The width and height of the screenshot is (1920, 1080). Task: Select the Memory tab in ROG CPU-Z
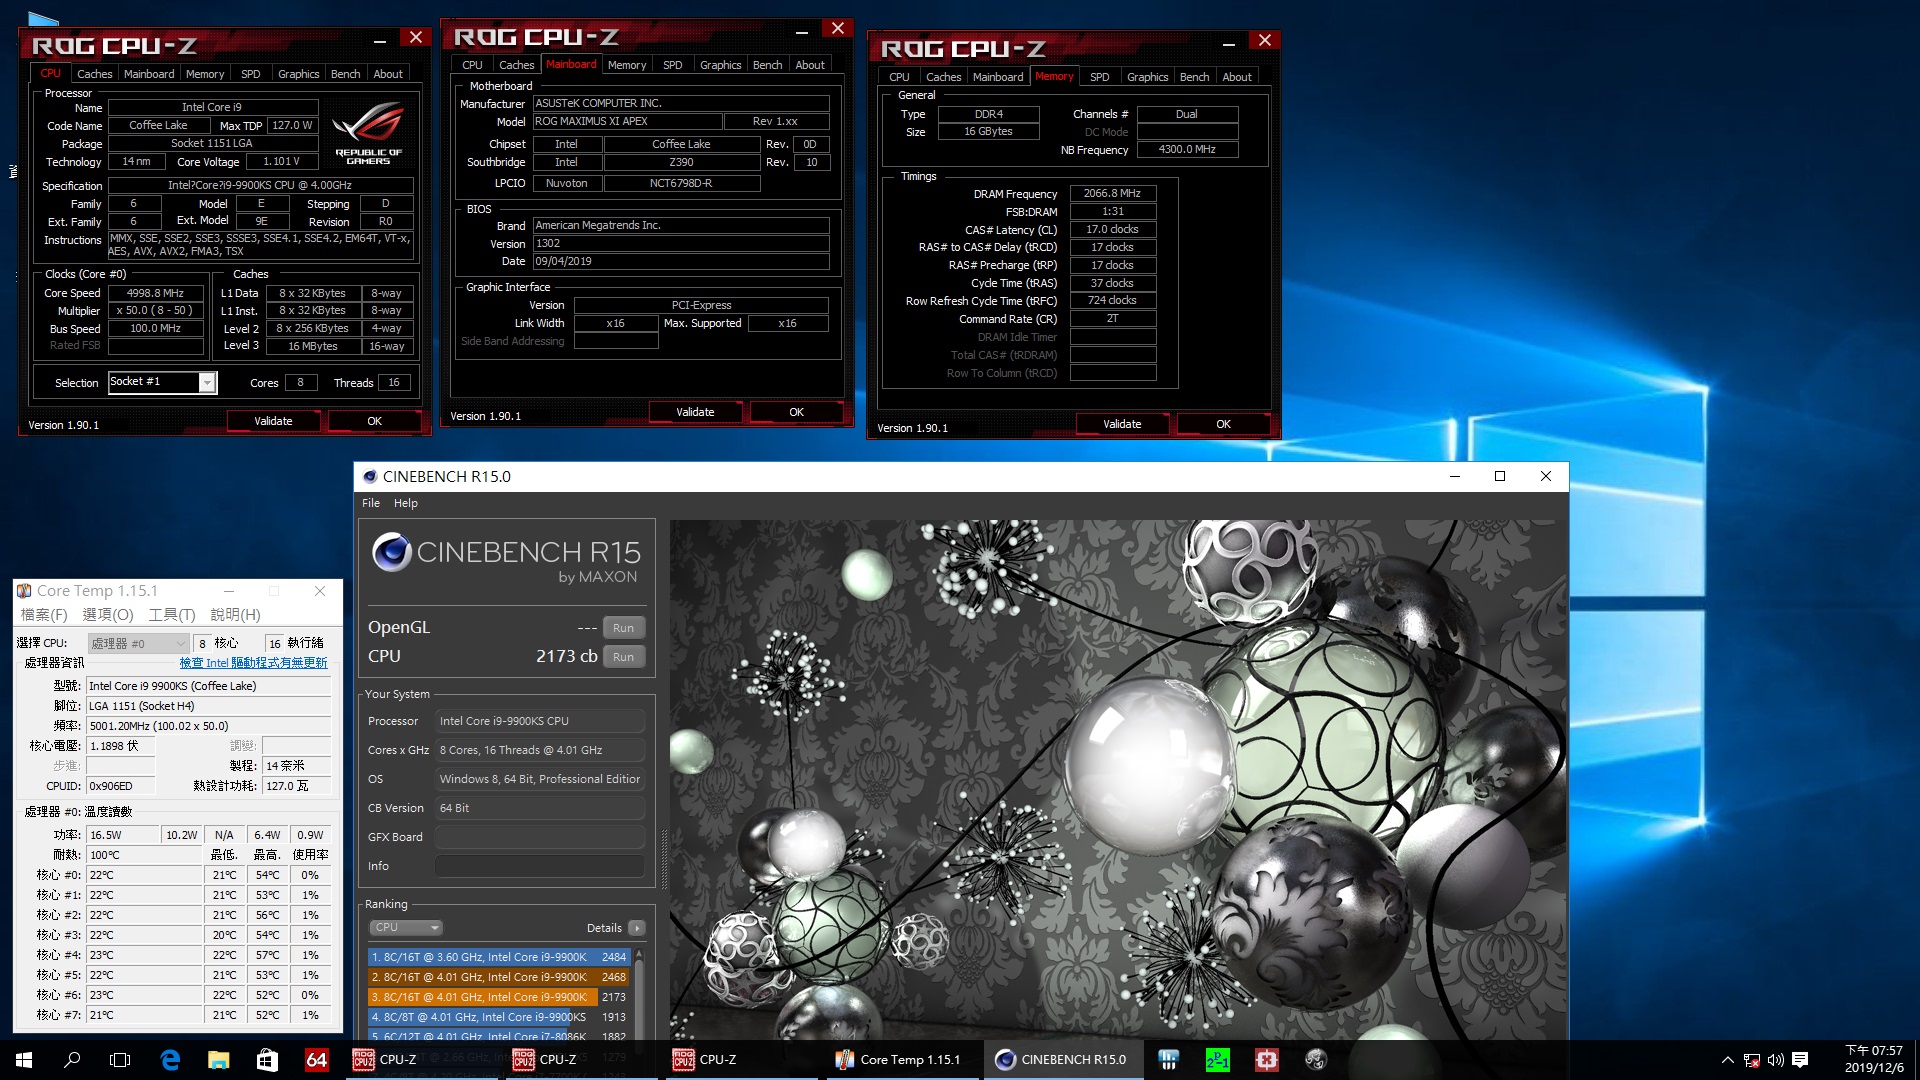tap(1048, 75)
